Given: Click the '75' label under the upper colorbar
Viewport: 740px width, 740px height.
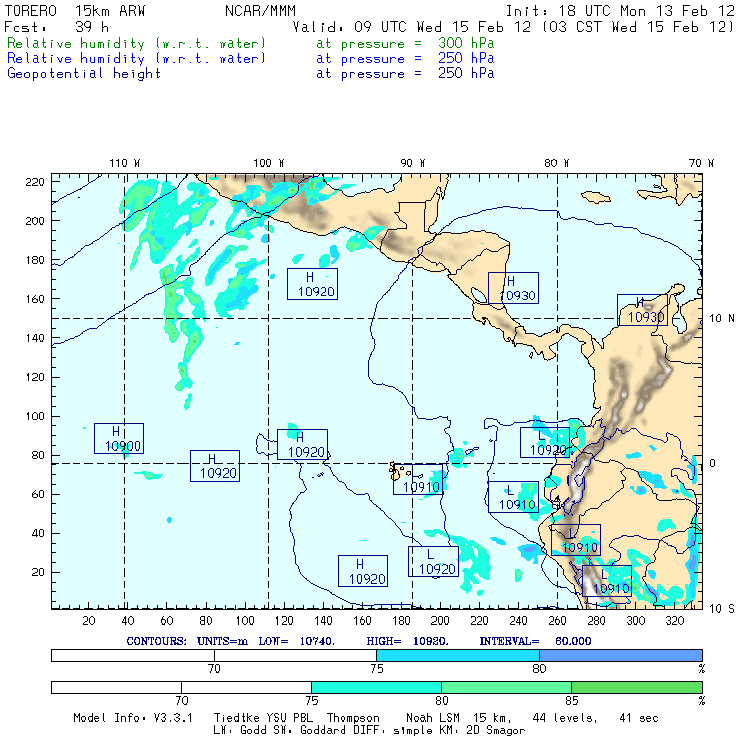Looking at the screenshot, I should [x=377, y=669].
